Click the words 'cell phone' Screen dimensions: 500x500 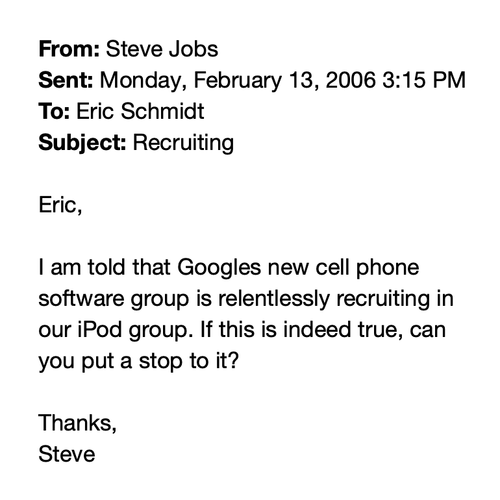[x=367, y=268]
